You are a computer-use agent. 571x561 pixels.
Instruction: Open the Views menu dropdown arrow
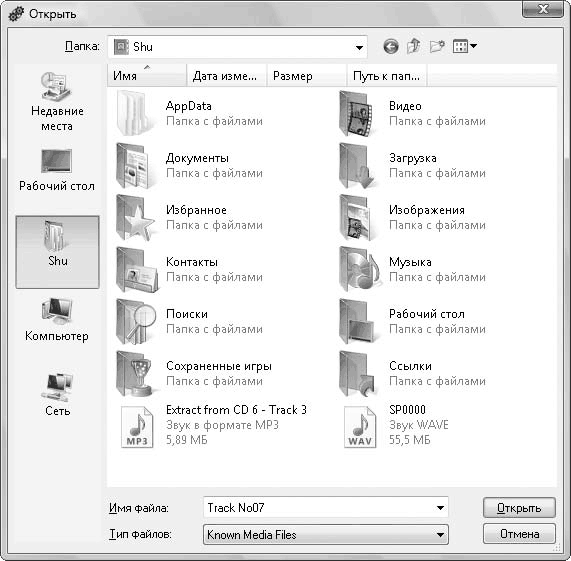[473, 46]
